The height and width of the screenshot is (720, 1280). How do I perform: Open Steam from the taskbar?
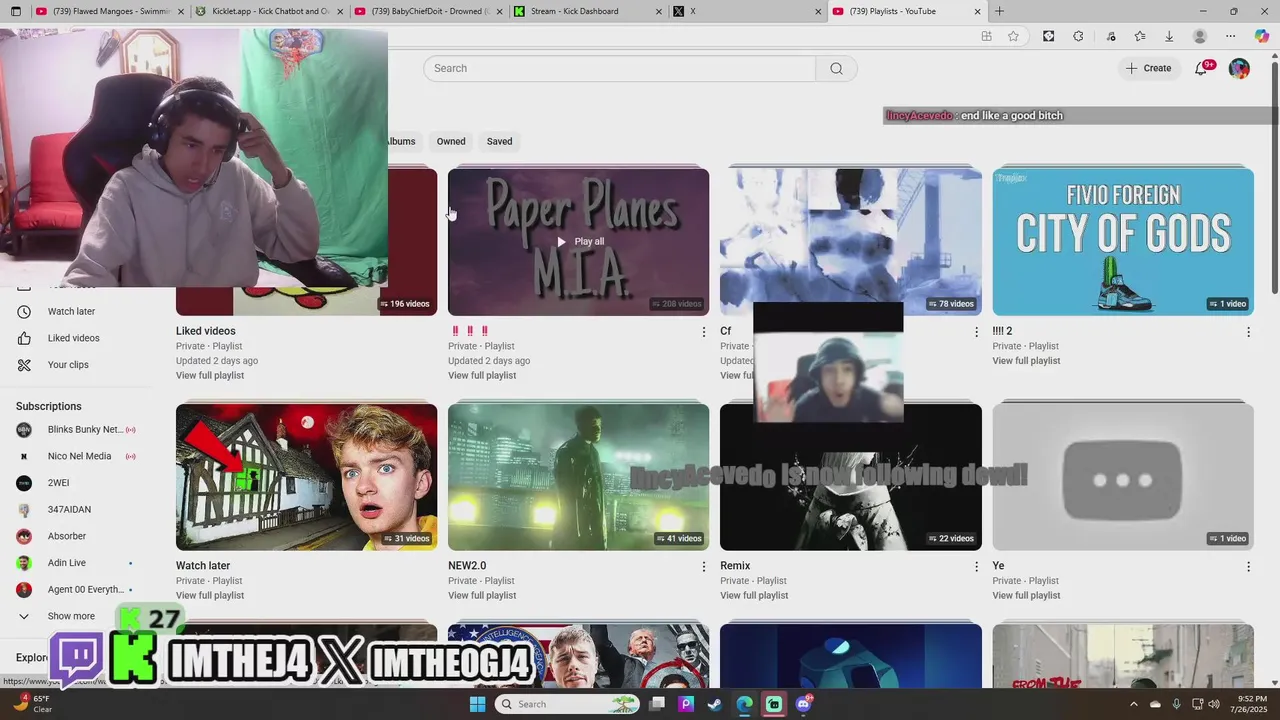tap(714, 704)
